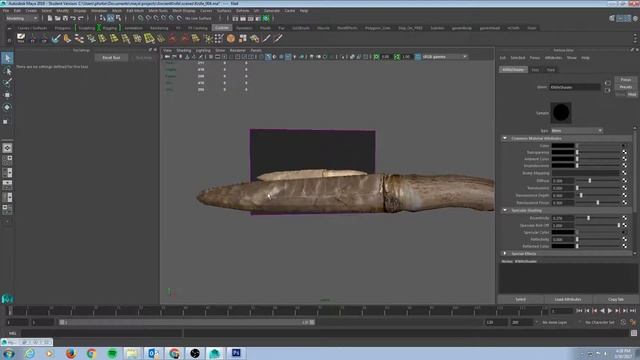Open Outlook from the taskbar
Image resolution: width=640 pixels, height=360 pixels.
tap(154, 353)
